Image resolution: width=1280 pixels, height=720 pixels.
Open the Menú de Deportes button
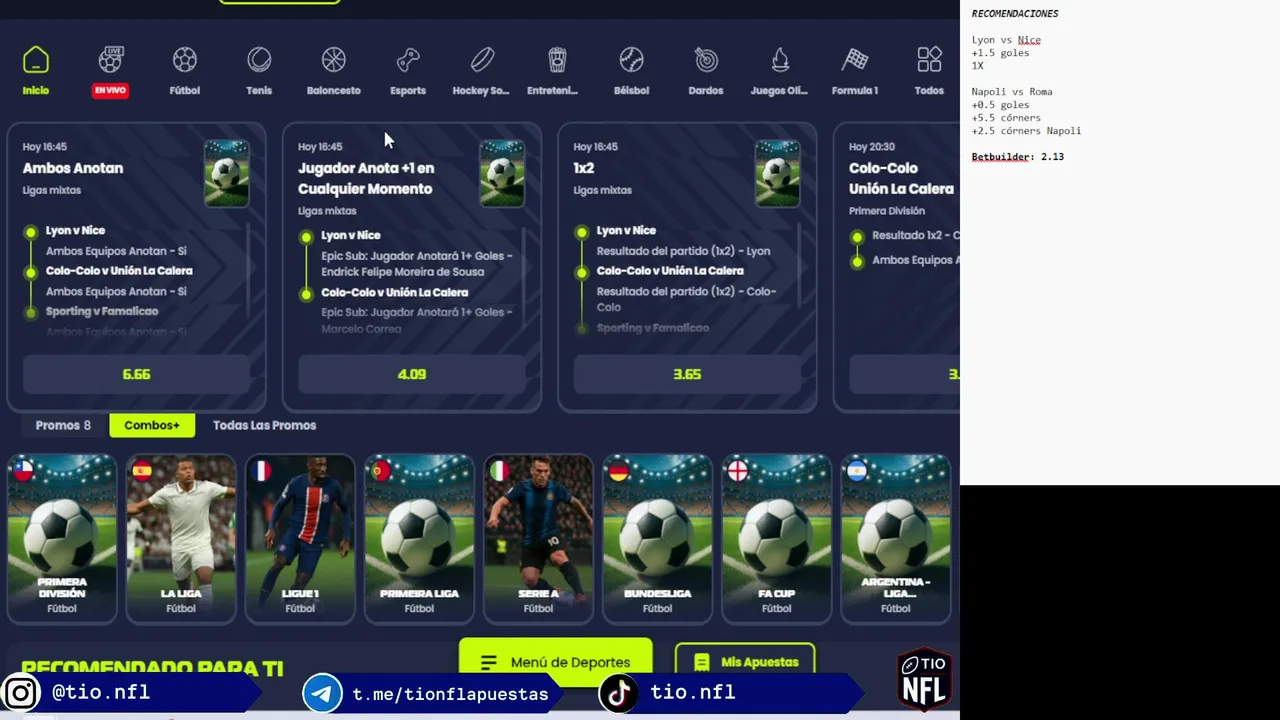(x=556, y=661)
